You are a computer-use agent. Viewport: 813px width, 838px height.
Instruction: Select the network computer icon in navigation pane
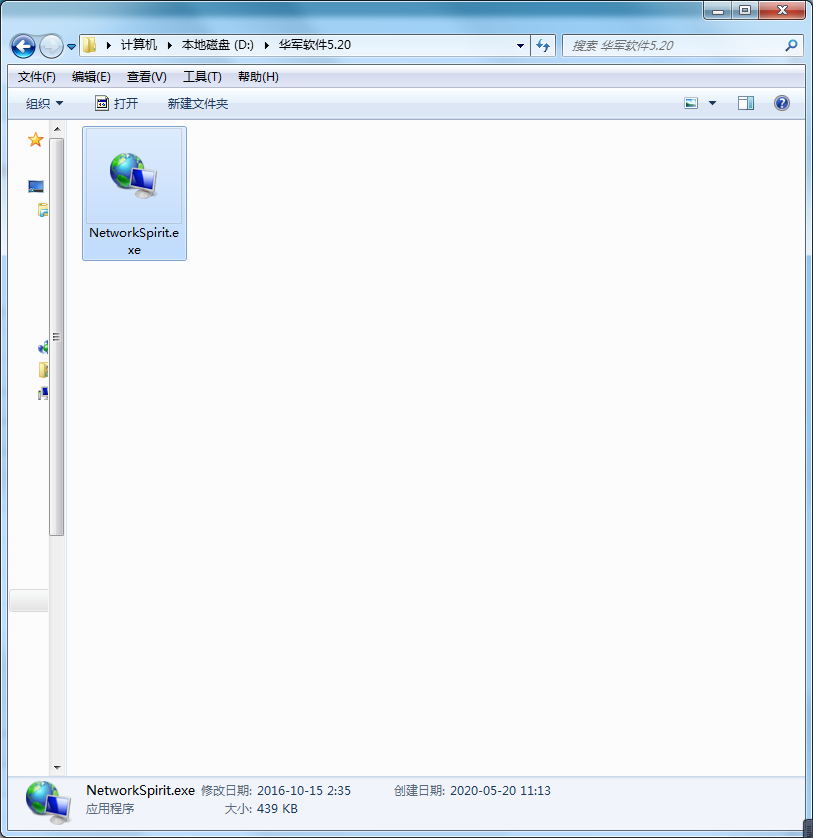click(43, 394)
